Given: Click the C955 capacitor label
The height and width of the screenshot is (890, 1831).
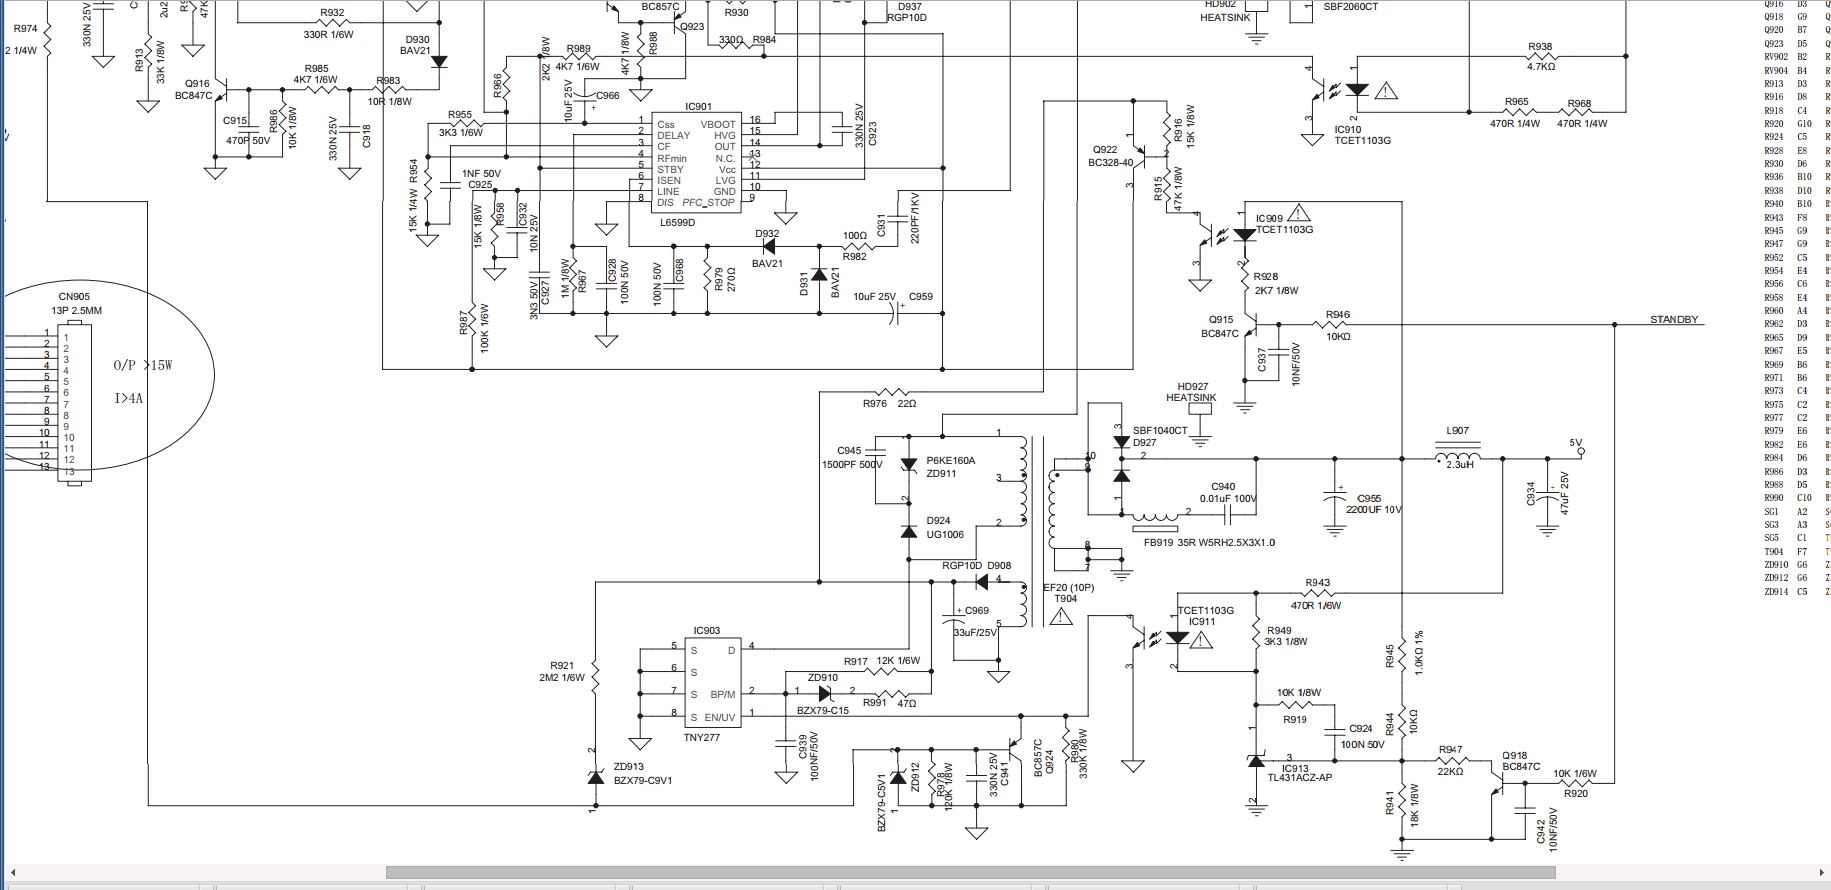Looking at the screenshot, I should (x=1369, y=498).
